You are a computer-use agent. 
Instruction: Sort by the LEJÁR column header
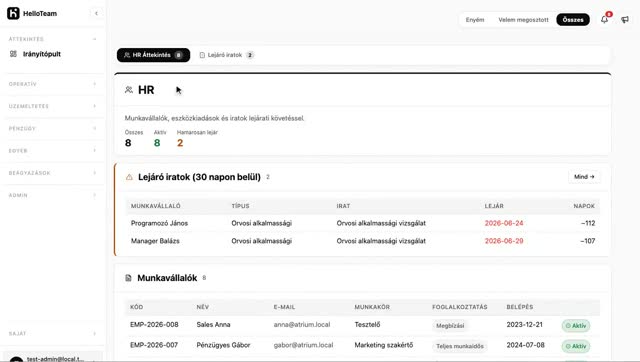point(494,206)
